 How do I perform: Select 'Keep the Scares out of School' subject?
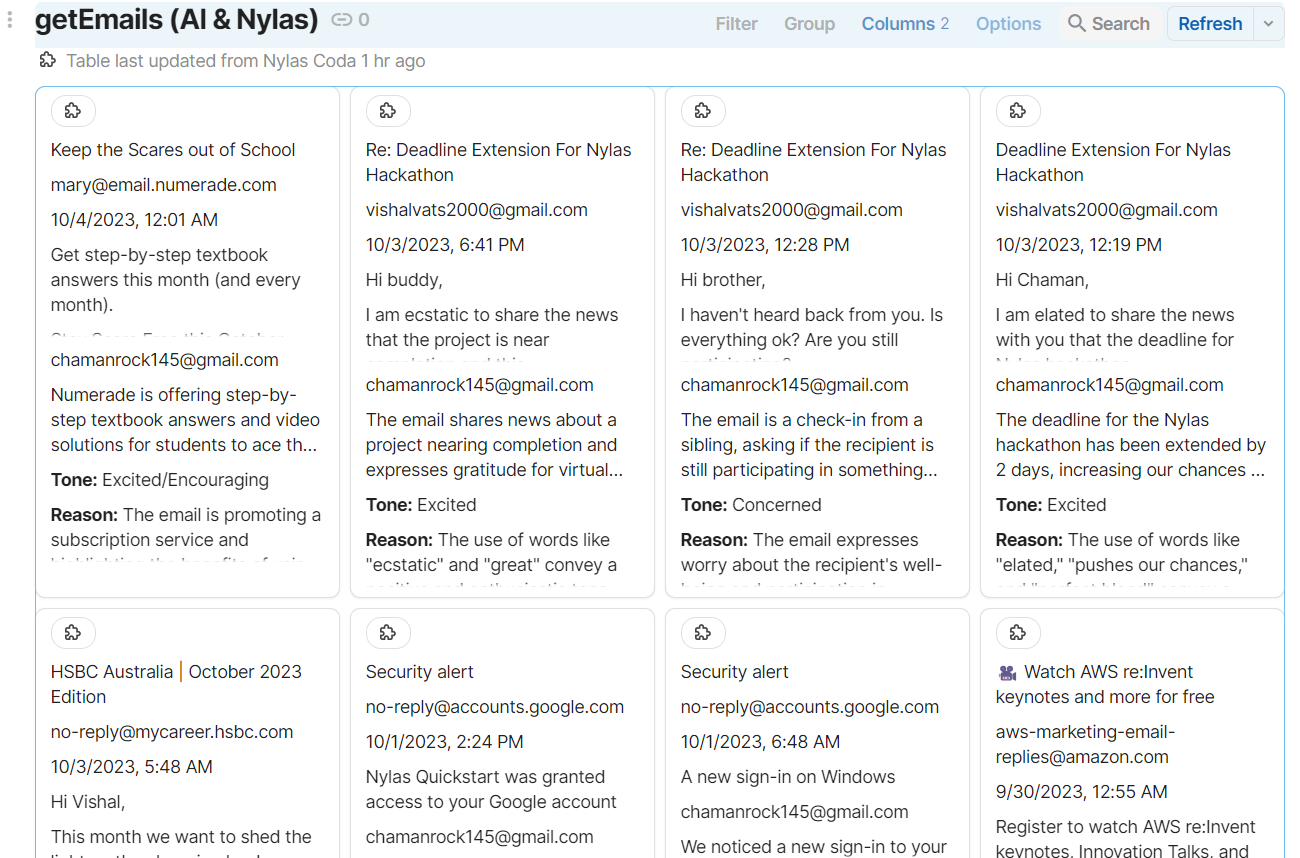[x=173, y=150]
